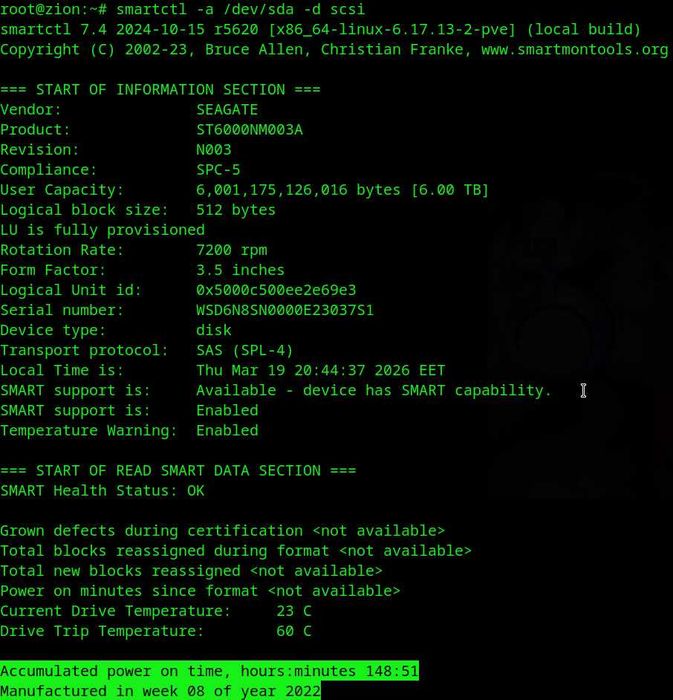Click the Drive Trip Temperature 60 C value
The image size is (673, 700).
[294, 631]
